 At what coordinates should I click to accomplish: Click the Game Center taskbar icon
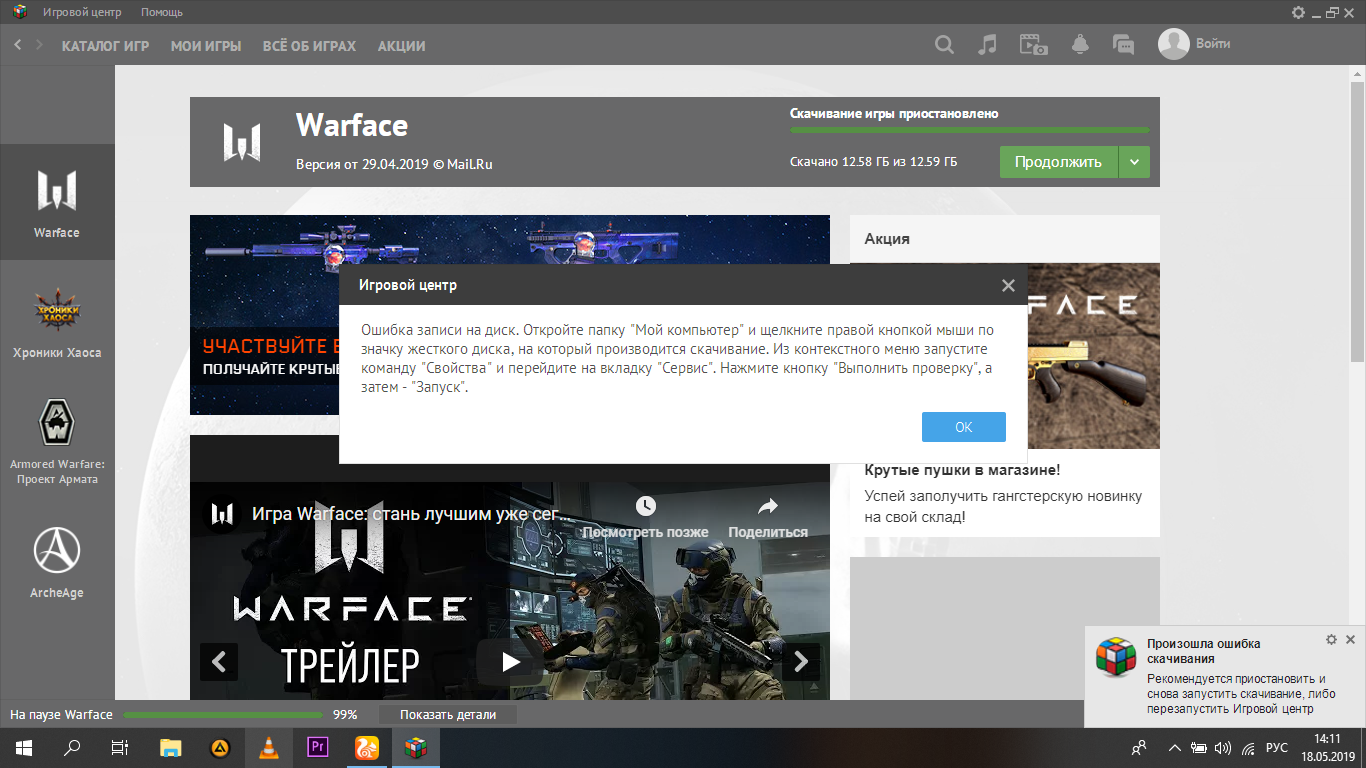pos(415,747)
